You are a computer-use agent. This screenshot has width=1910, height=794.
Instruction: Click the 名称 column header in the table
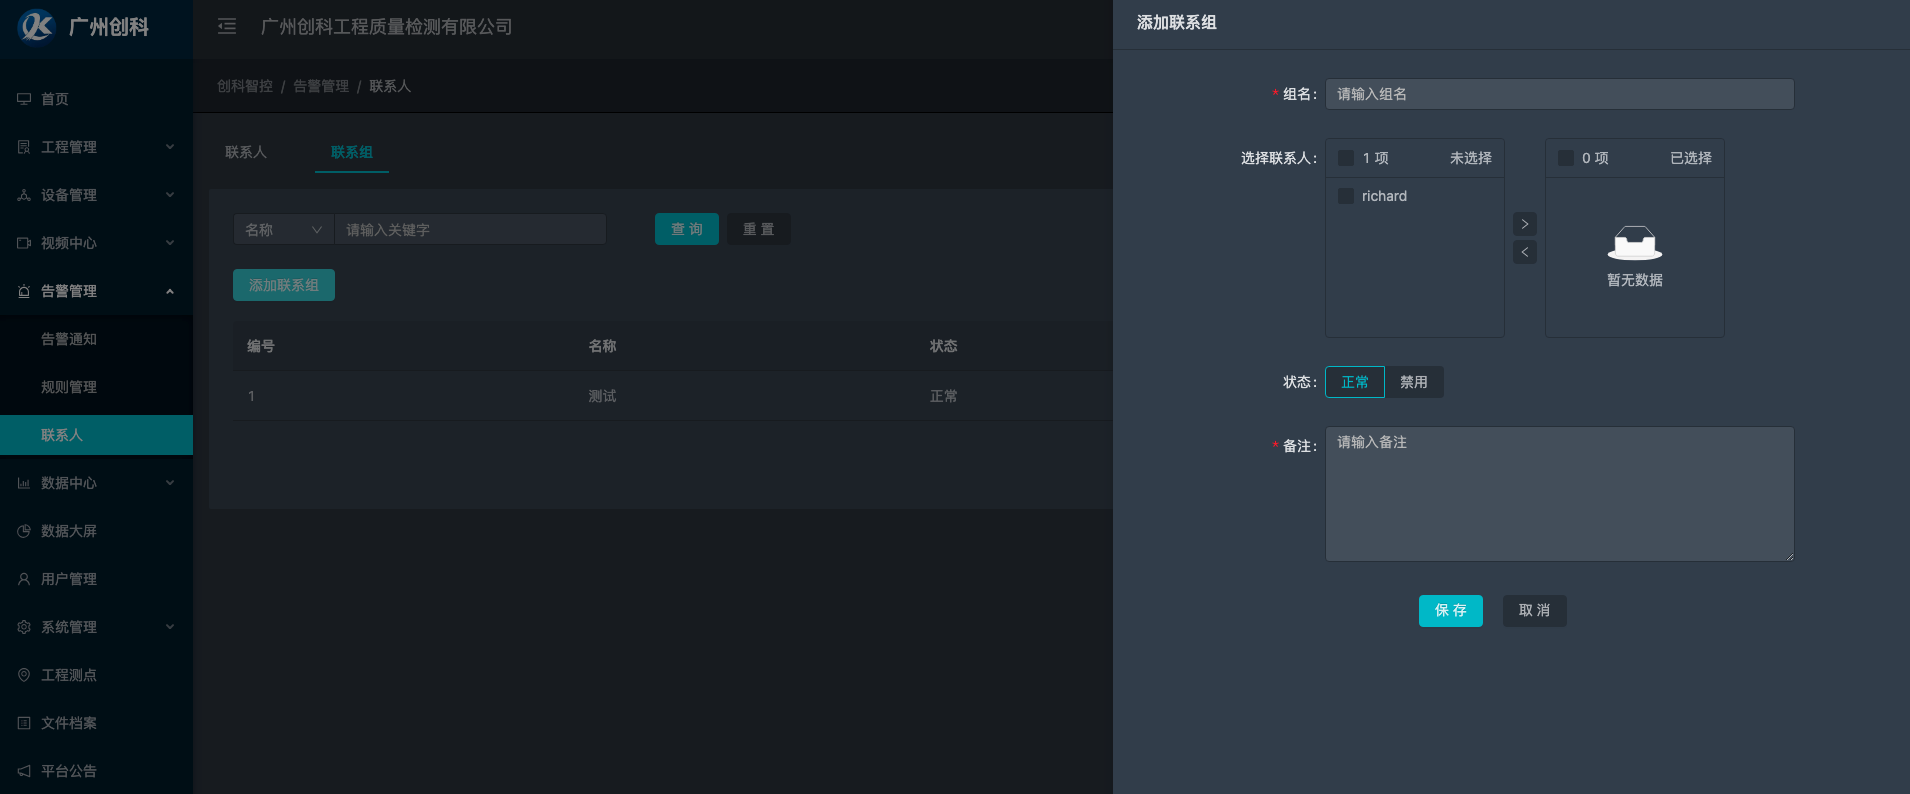(x=602, y=346)
